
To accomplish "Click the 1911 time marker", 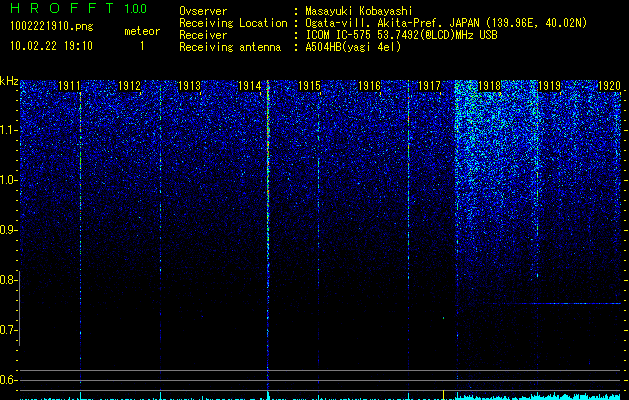I will click(x=69, y=86).
